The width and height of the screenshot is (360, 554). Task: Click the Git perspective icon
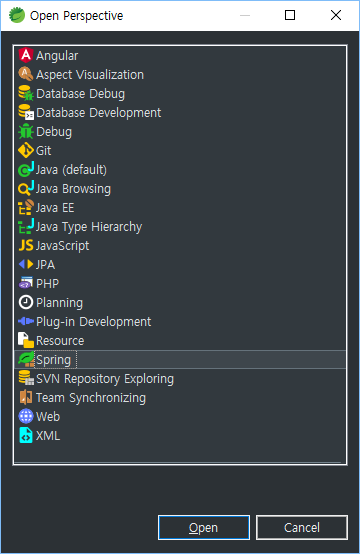pyautogui.click(x=26, y=151)
